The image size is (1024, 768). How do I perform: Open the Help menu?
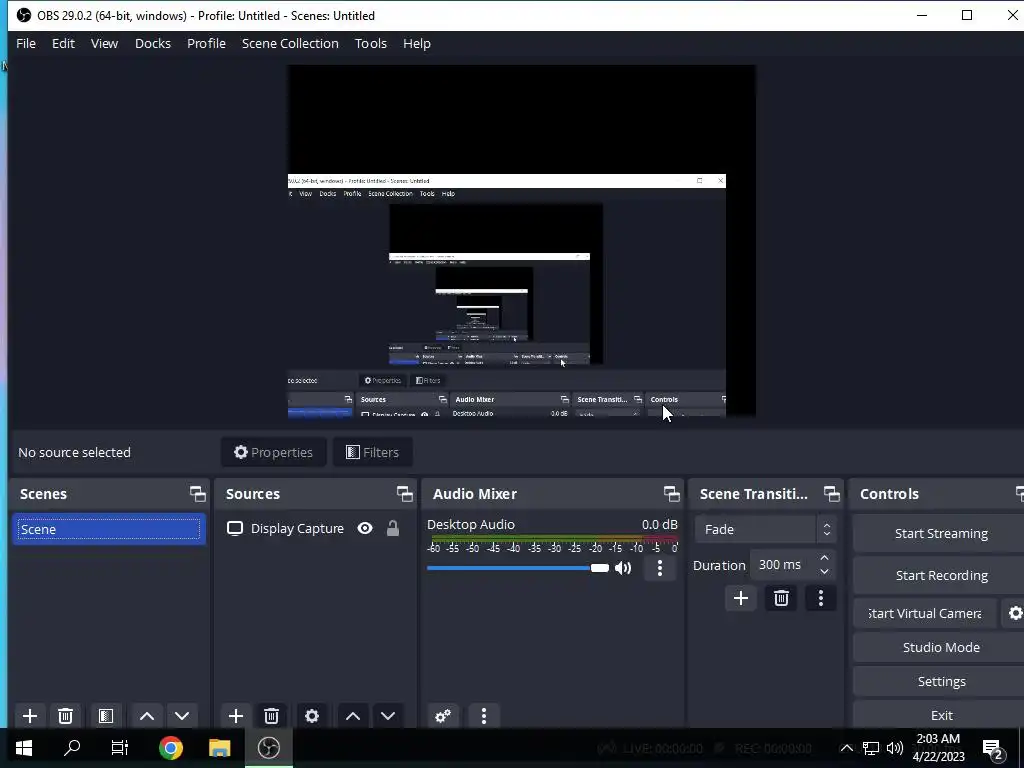point(417,44)
